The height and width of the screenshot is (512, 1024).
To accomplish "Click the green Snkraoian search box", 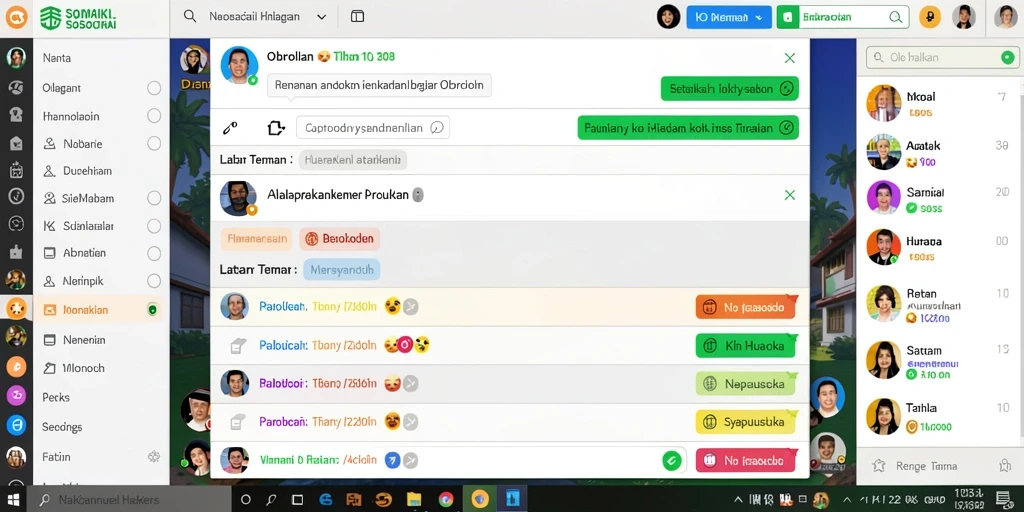I will [842, 17].
